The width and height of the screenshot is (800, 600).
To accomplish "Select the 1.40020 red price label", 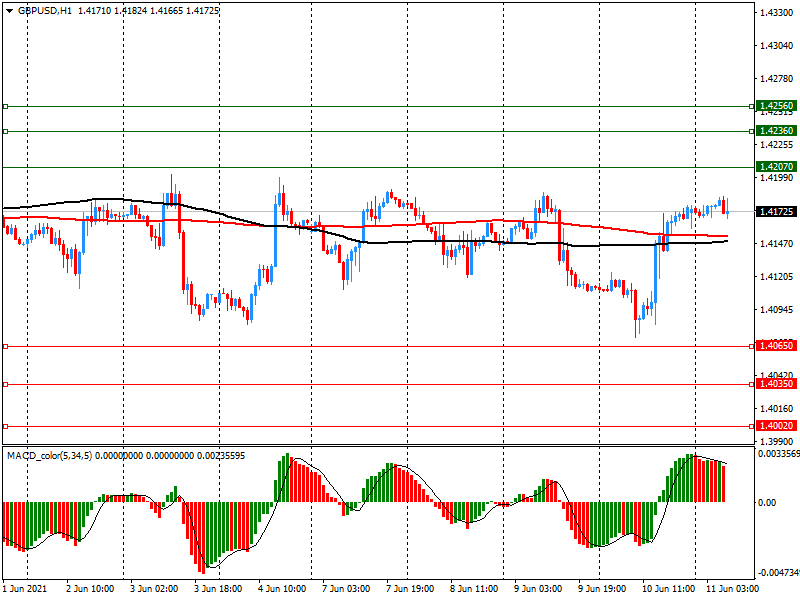I will coord(776,426).
